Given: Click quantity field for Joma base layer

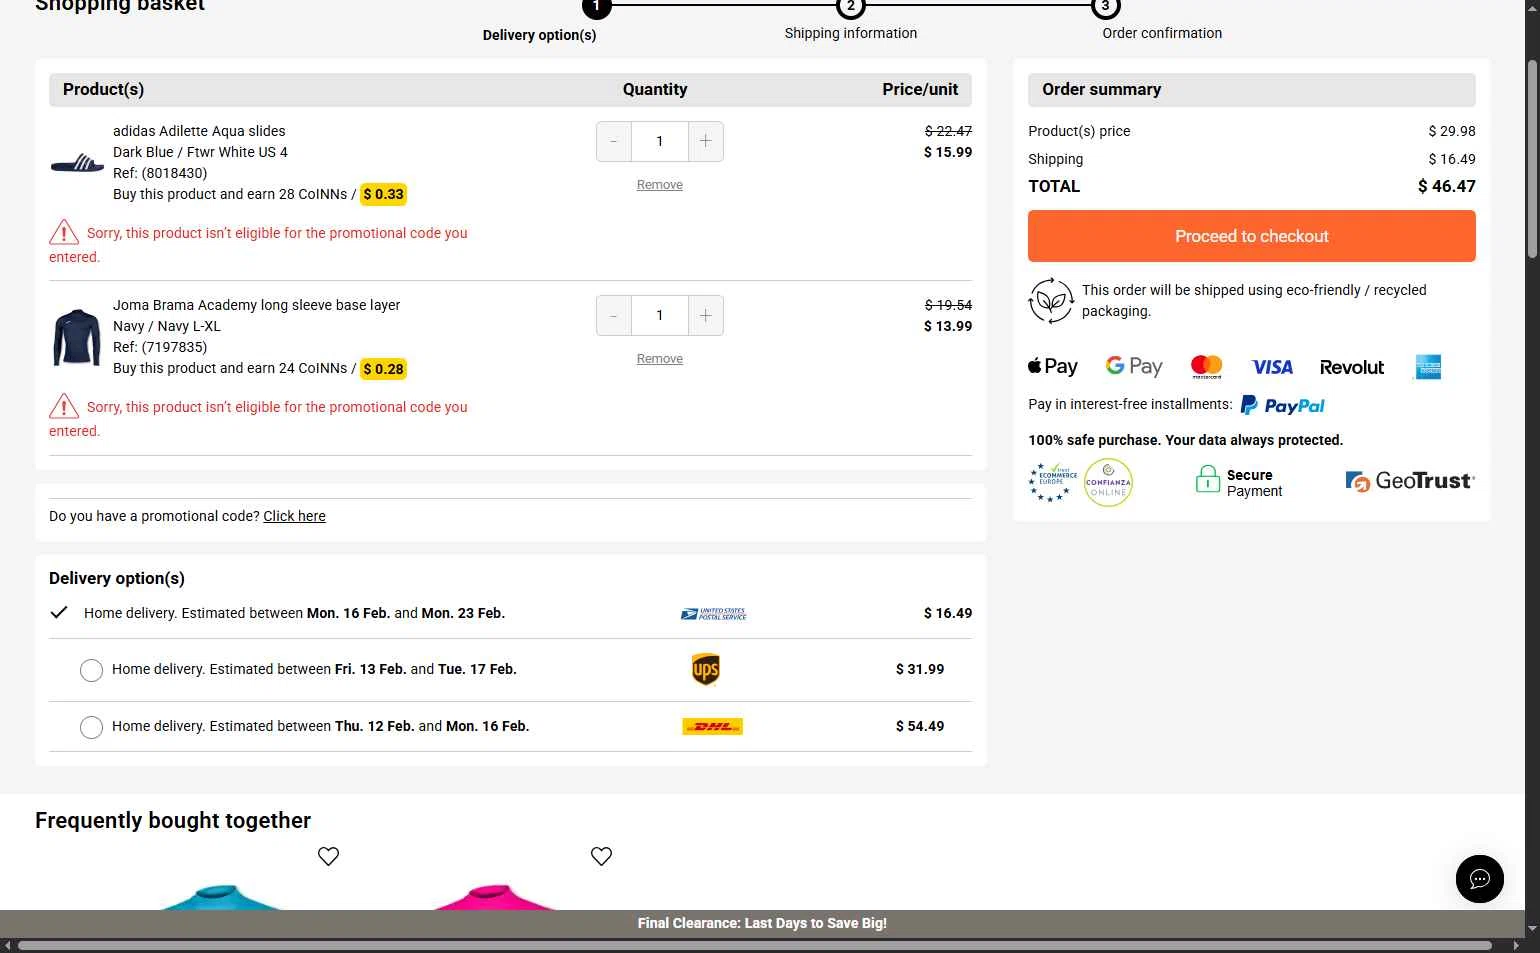Looking at the screenshot, I should pos(660,315).
